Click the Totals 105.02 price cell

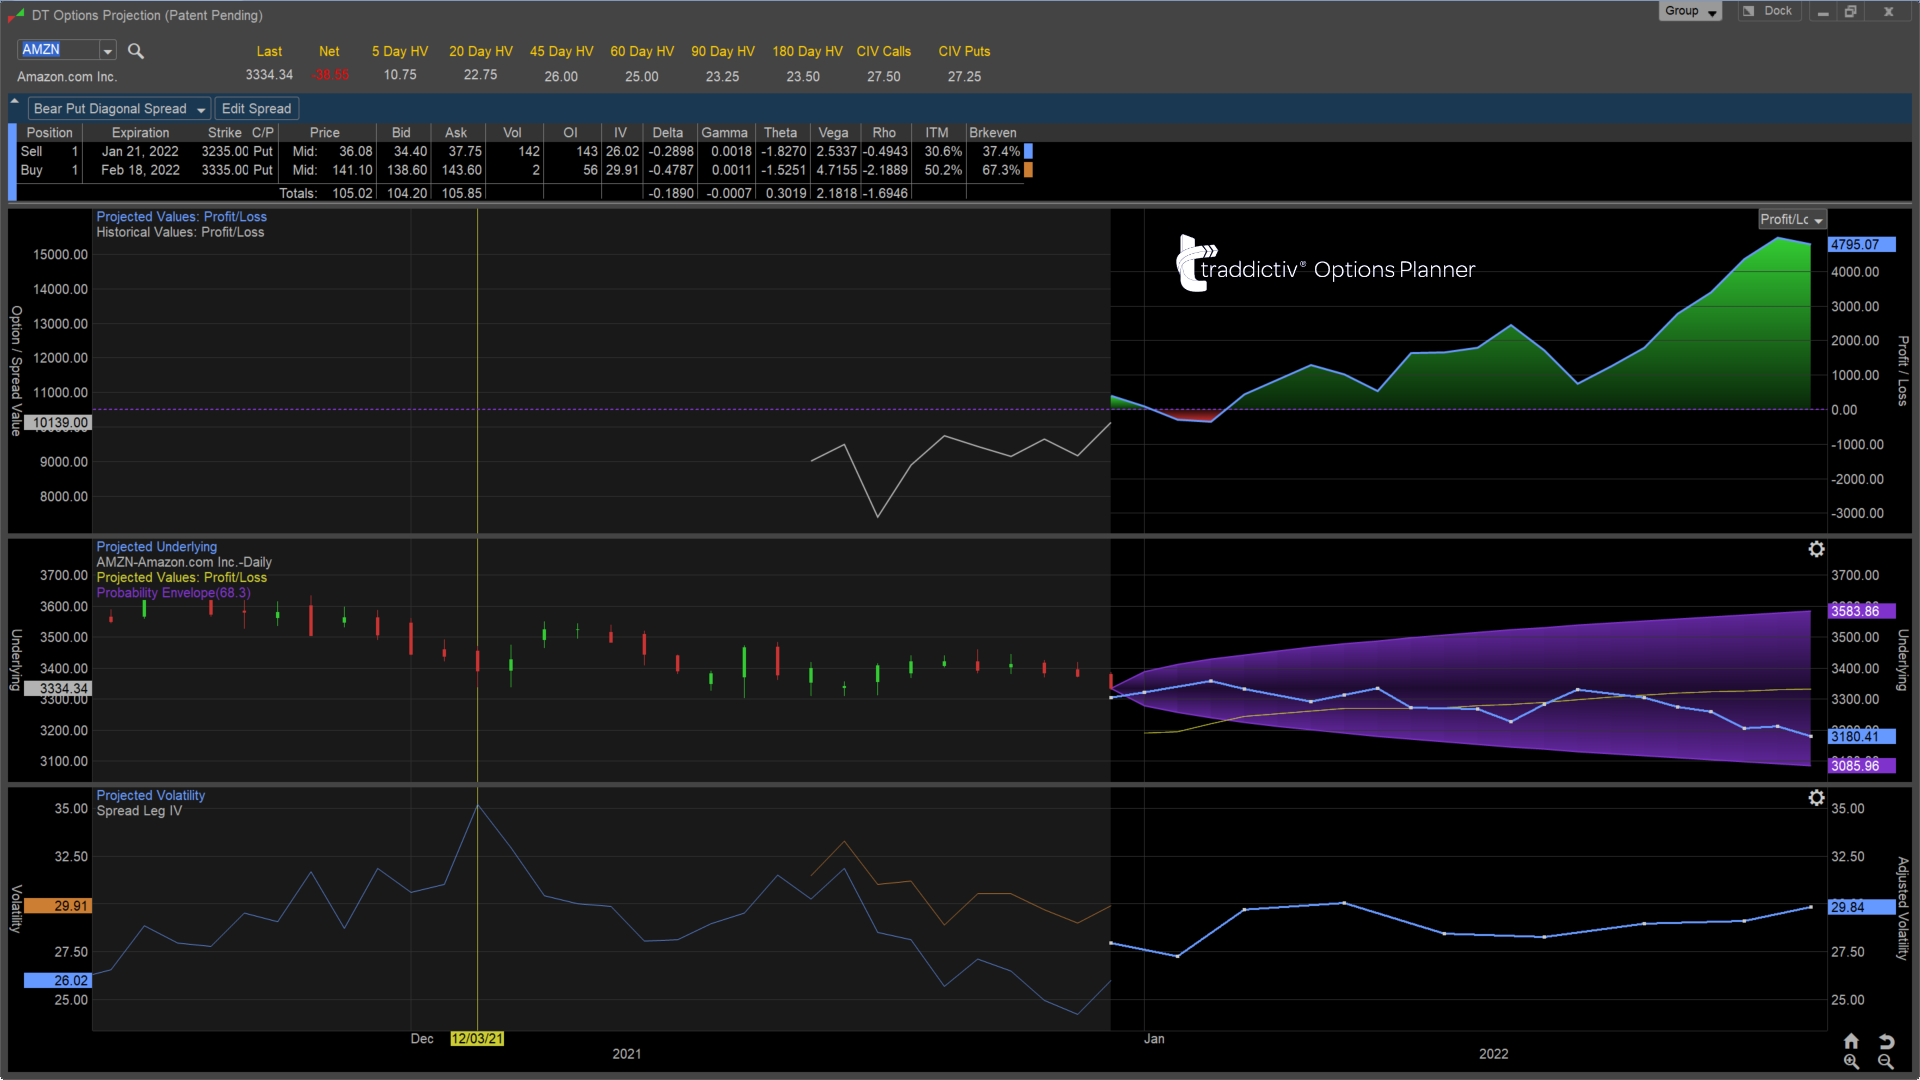(352, 194)
